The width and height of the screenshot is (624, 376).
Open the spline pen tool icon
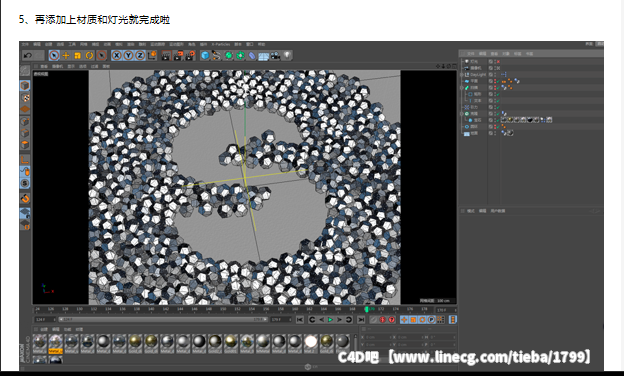216,56
